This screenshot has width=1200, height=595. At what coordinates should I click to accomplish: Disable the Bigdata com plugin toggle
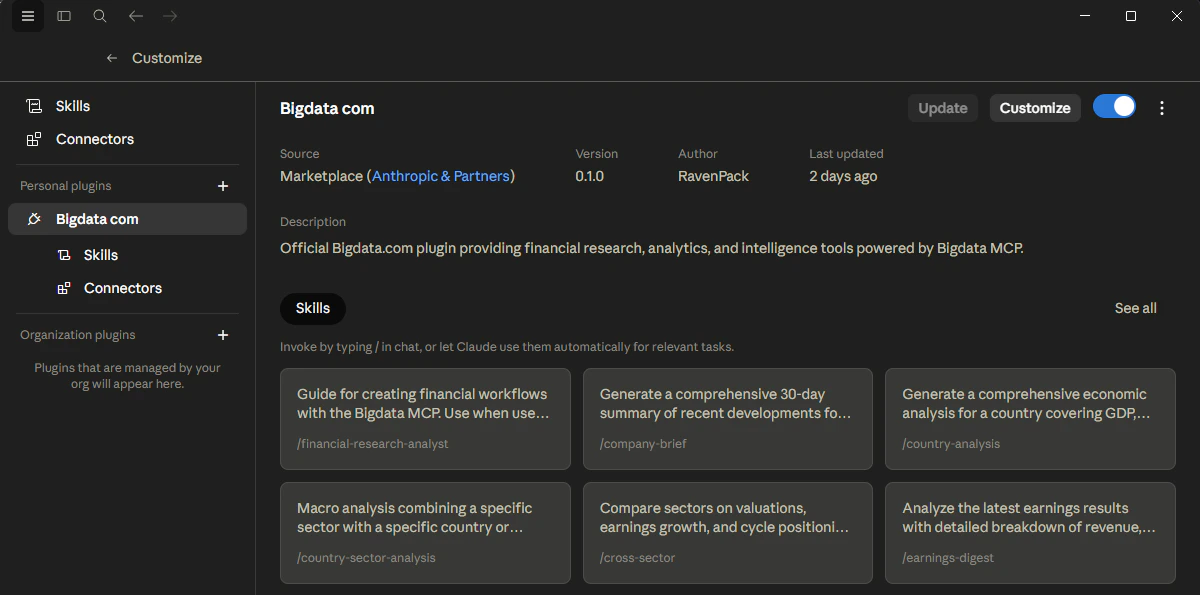[x=1114, y=107]
